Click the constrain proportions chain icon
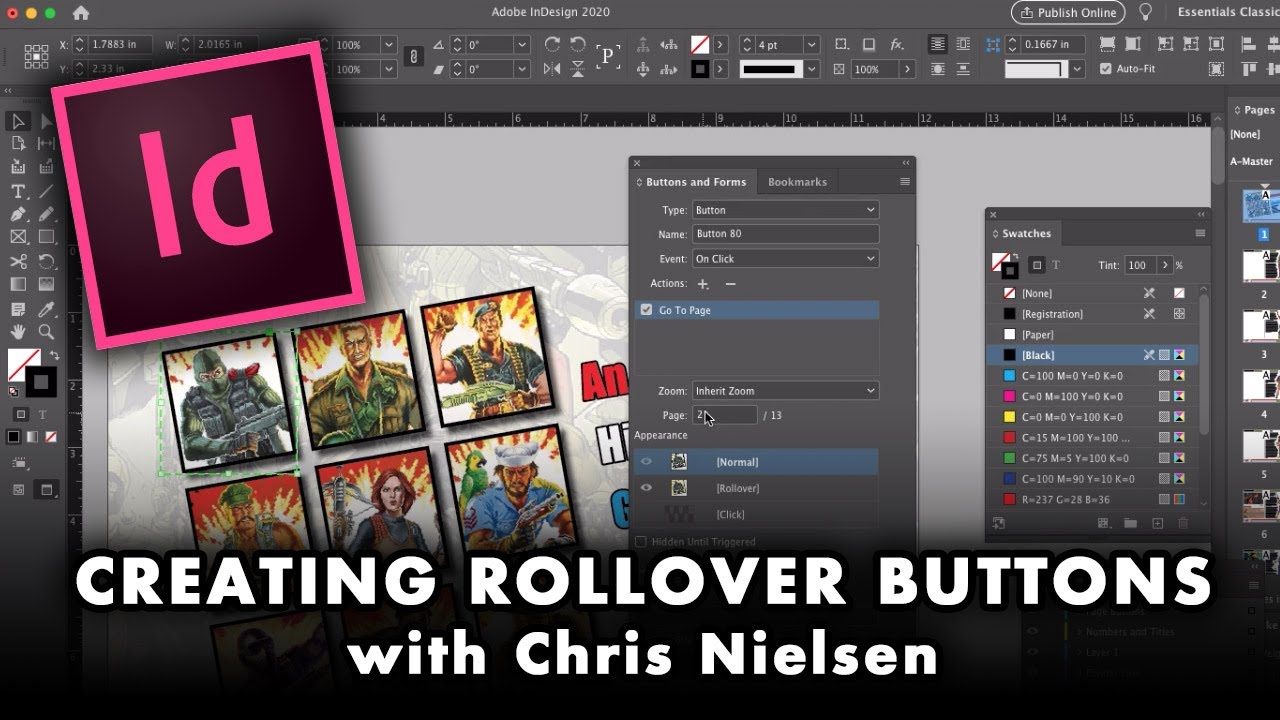 (413, 57)
